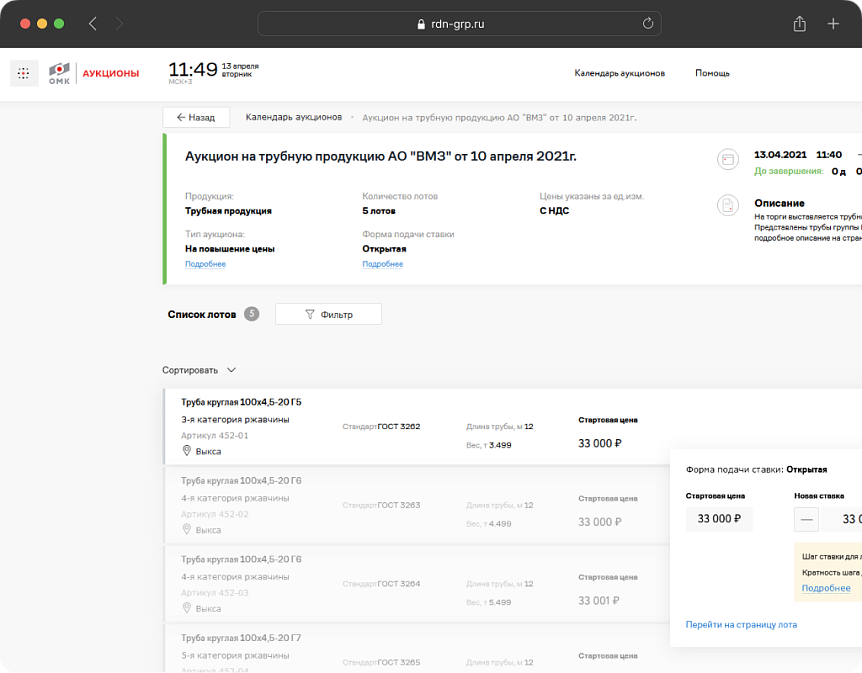Click location pin icon for first lot
The image size is (862, 673).
(x=186, y=451)
